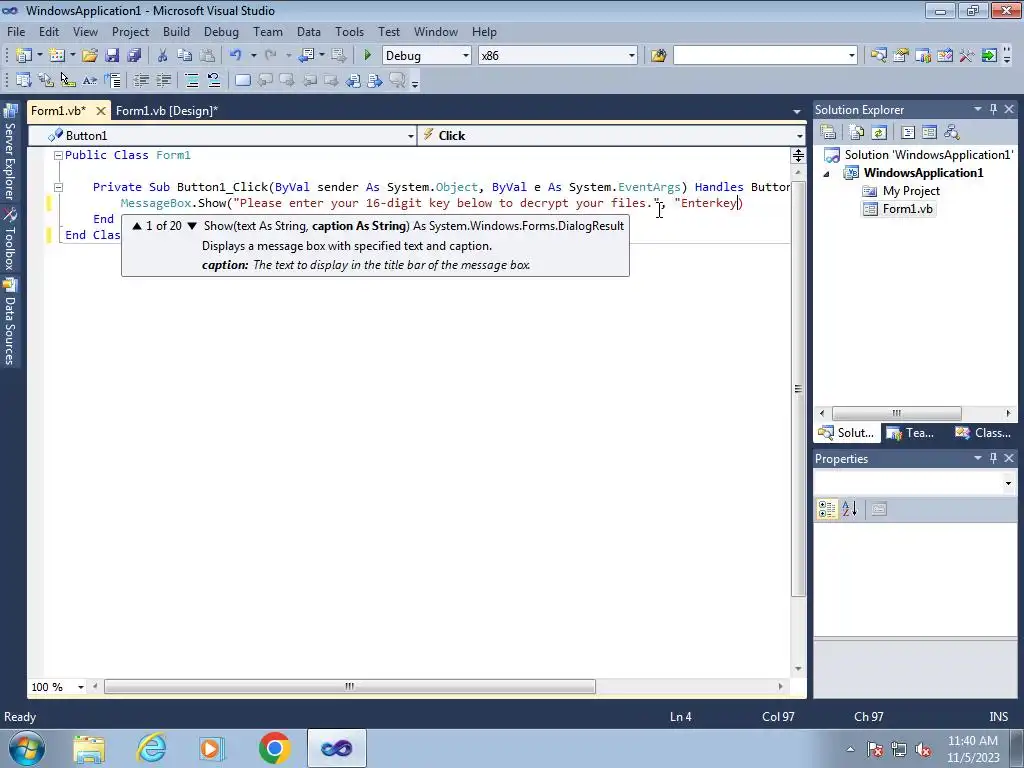Viewport: 1024px width, 768px height.
Task: Open the x86 platform dropdown
Action: tap(632, 56)
